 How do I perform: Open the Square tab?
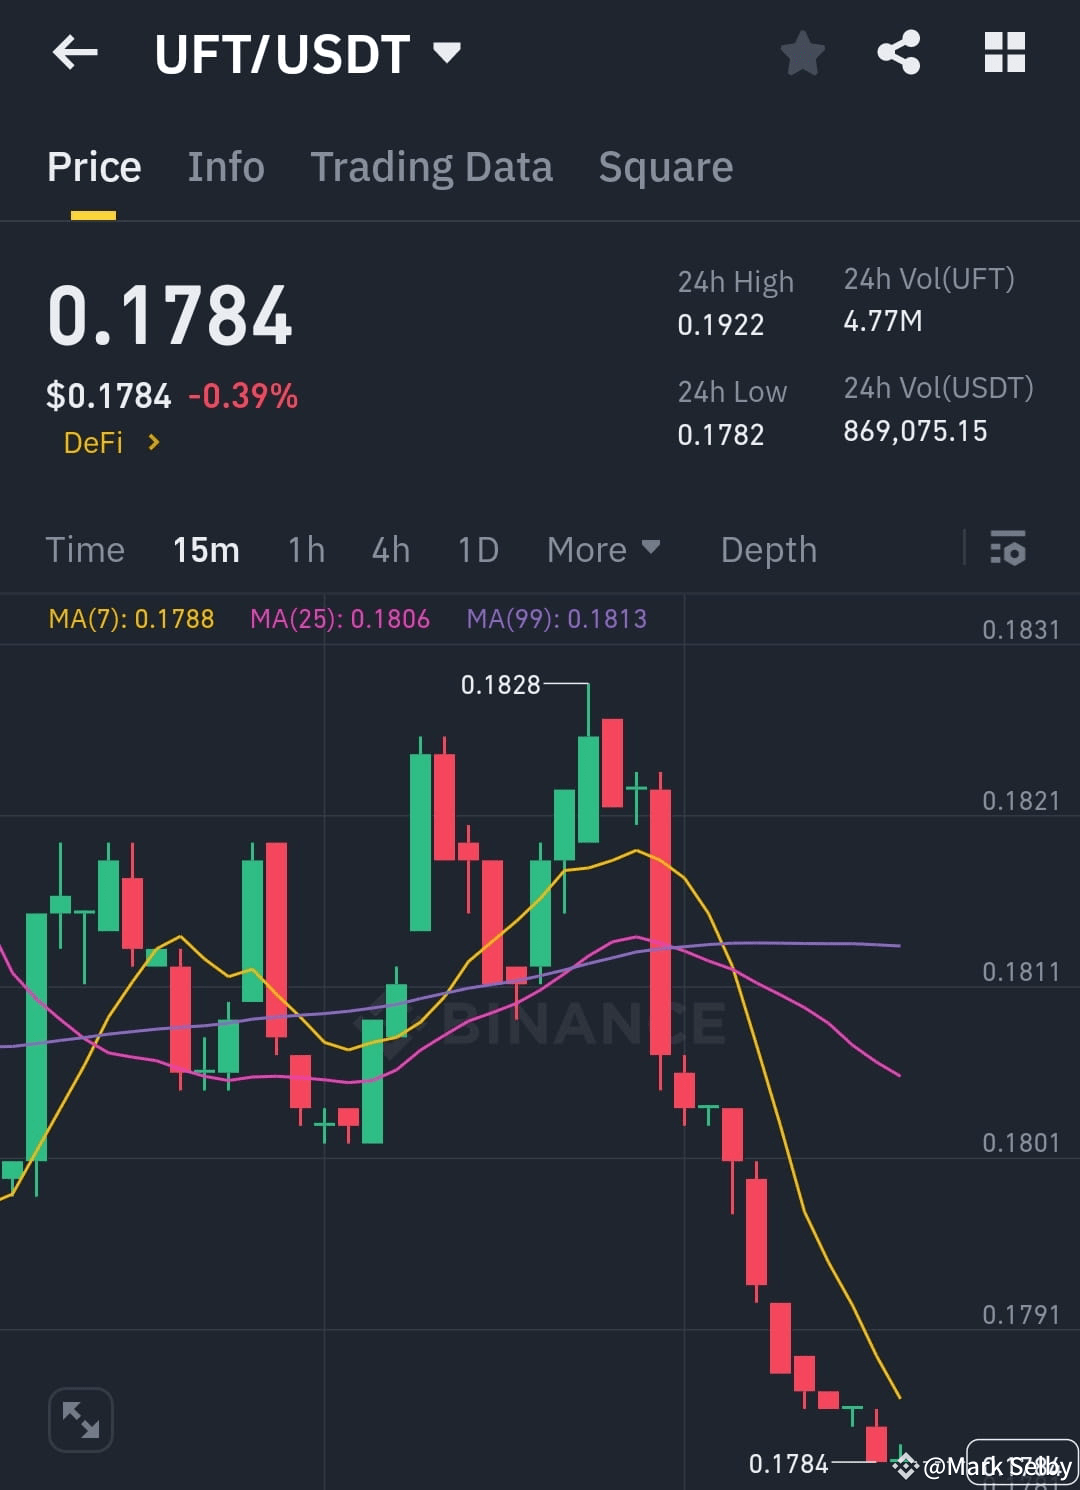(665, 167)
